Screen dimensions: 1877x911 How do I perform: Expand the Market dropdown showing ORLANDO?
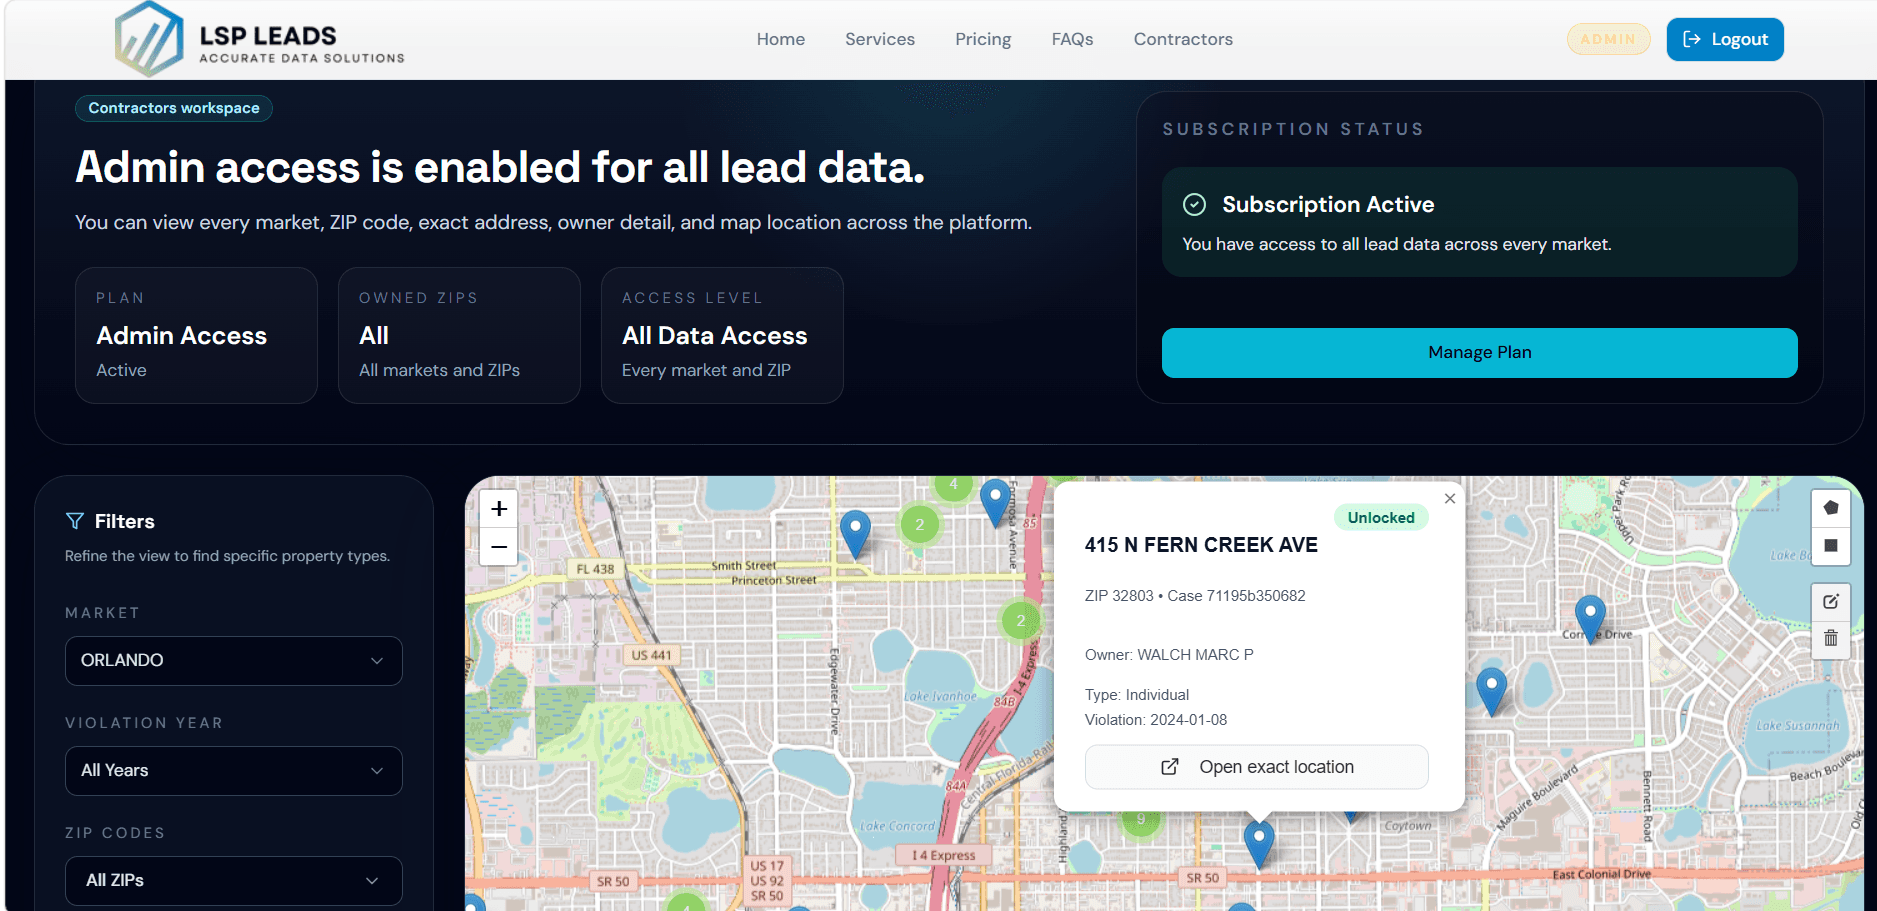pyautogui.click(x=234, y=661)
